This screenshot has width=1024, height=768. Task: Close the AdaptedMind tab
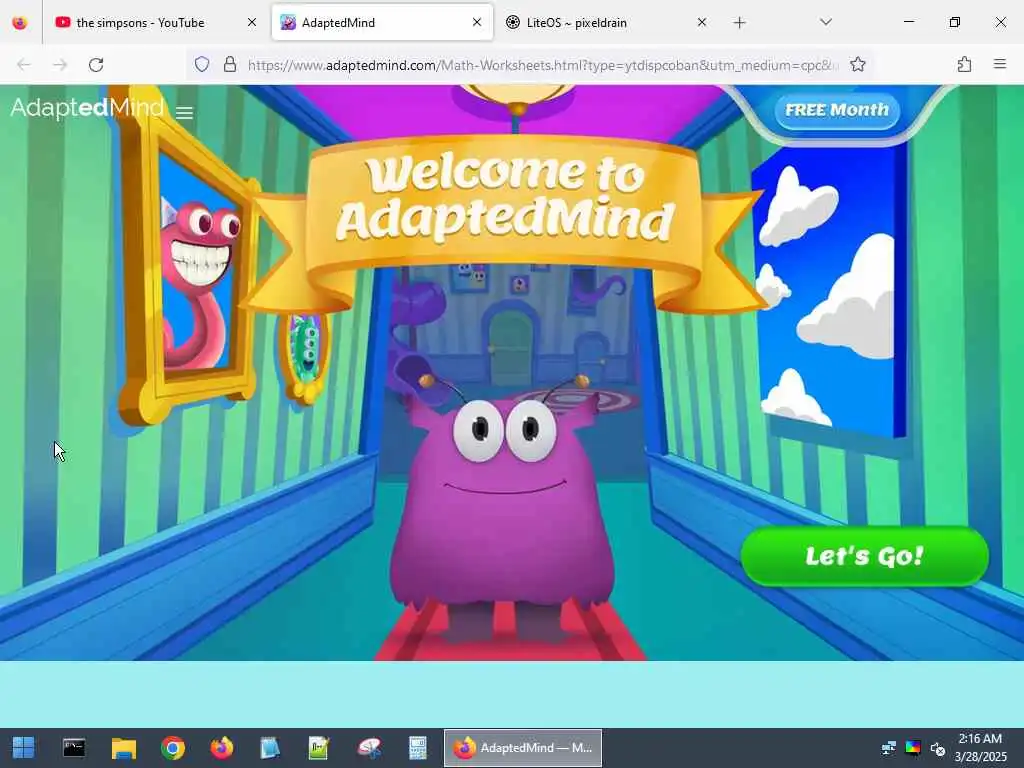click(477, 23)
